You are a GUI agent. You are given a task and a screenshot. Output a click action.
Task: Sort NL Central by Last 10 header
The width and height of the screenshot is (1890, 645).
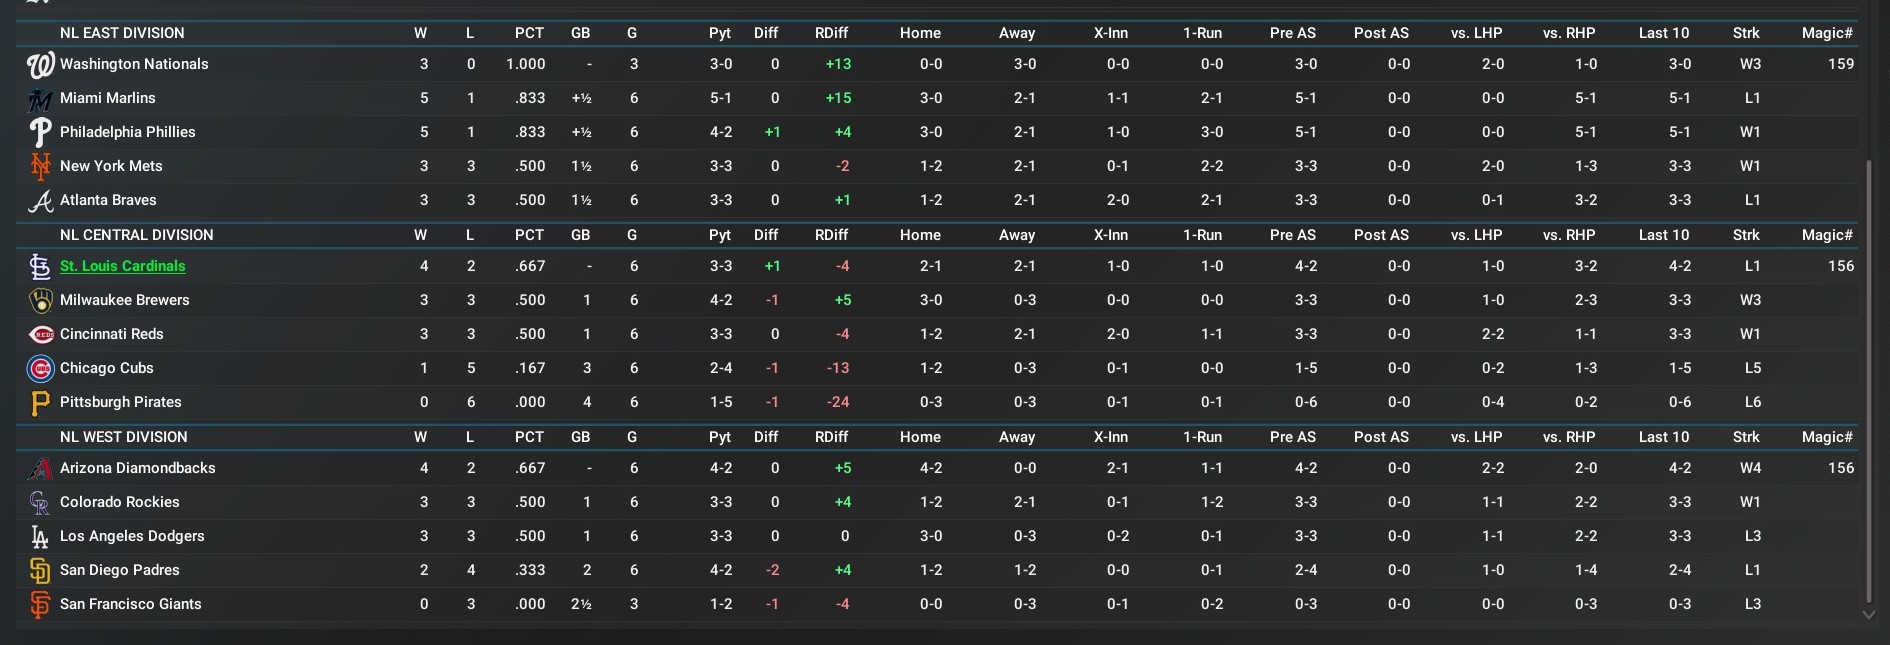pos(1663,235)
